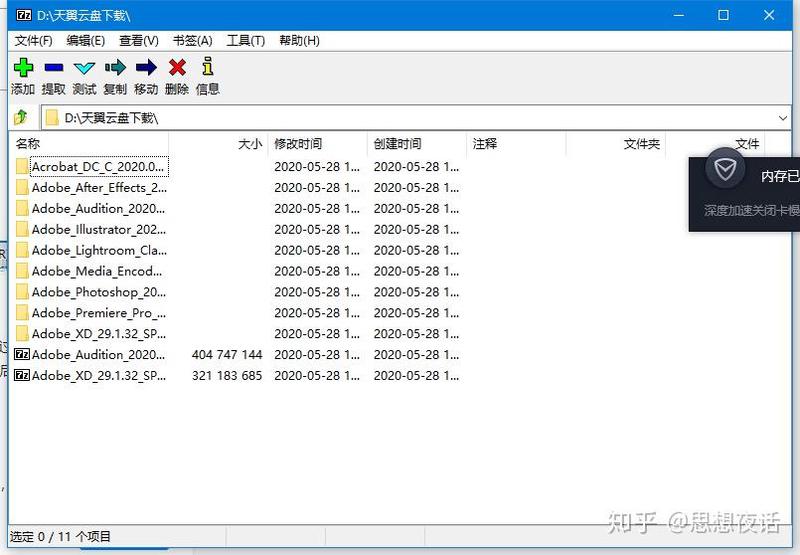This screenshot has width=800, height=555.
Task: Click the Adobe_Illustrator_202... file name
Action: point(98,230)
